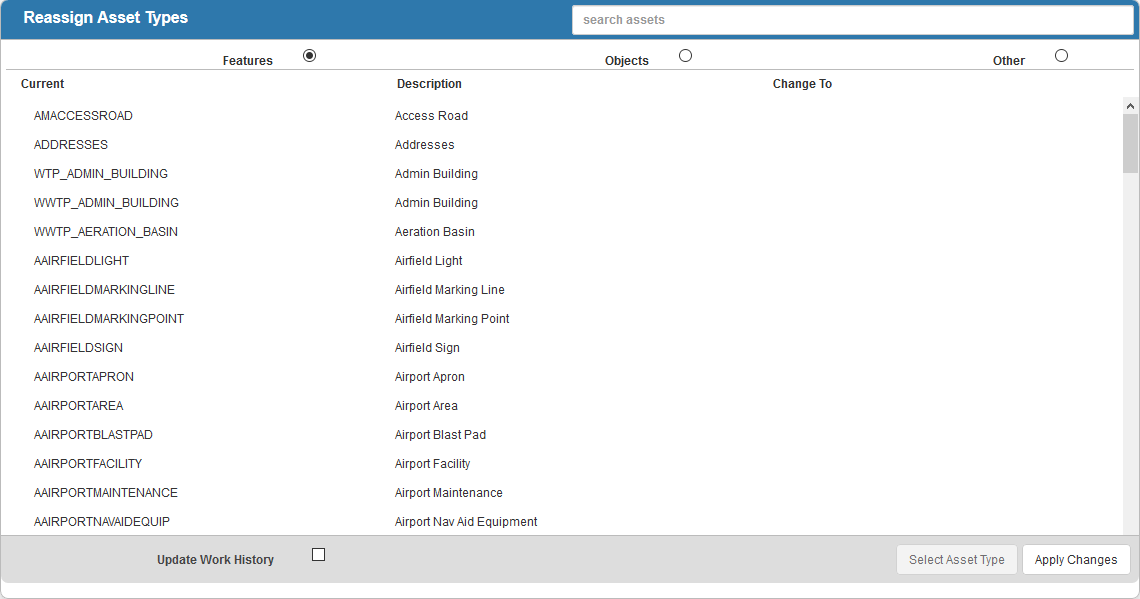Select the AAIRPORTAPRON asset row

click(84, 377)
